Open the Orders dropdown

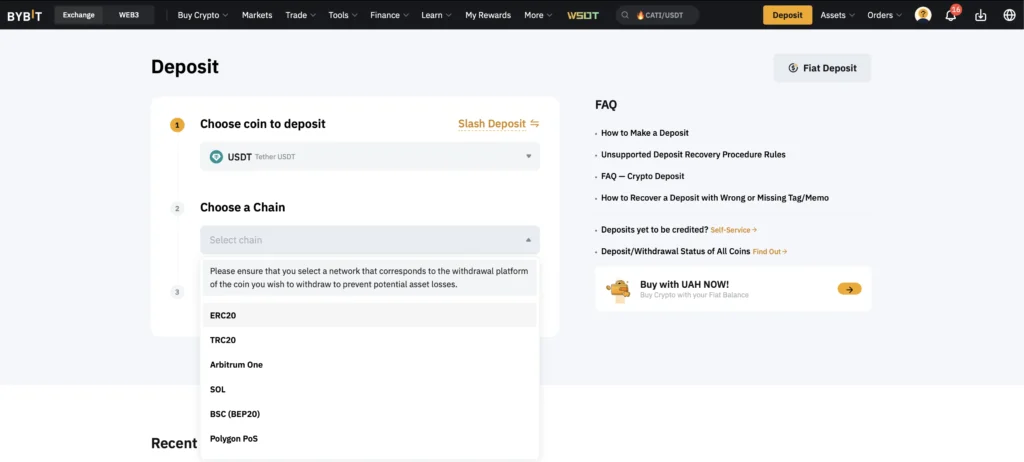tap(884, 15)
